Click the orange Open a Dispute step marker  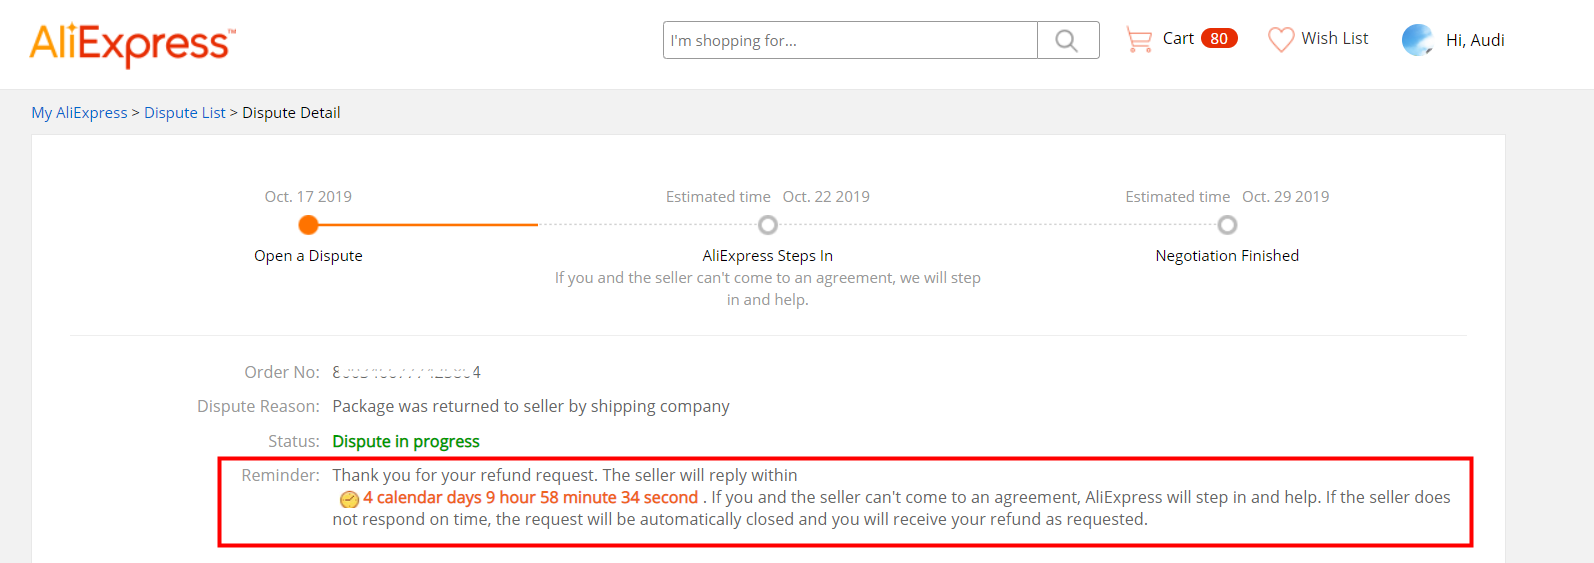pos(309,225)
